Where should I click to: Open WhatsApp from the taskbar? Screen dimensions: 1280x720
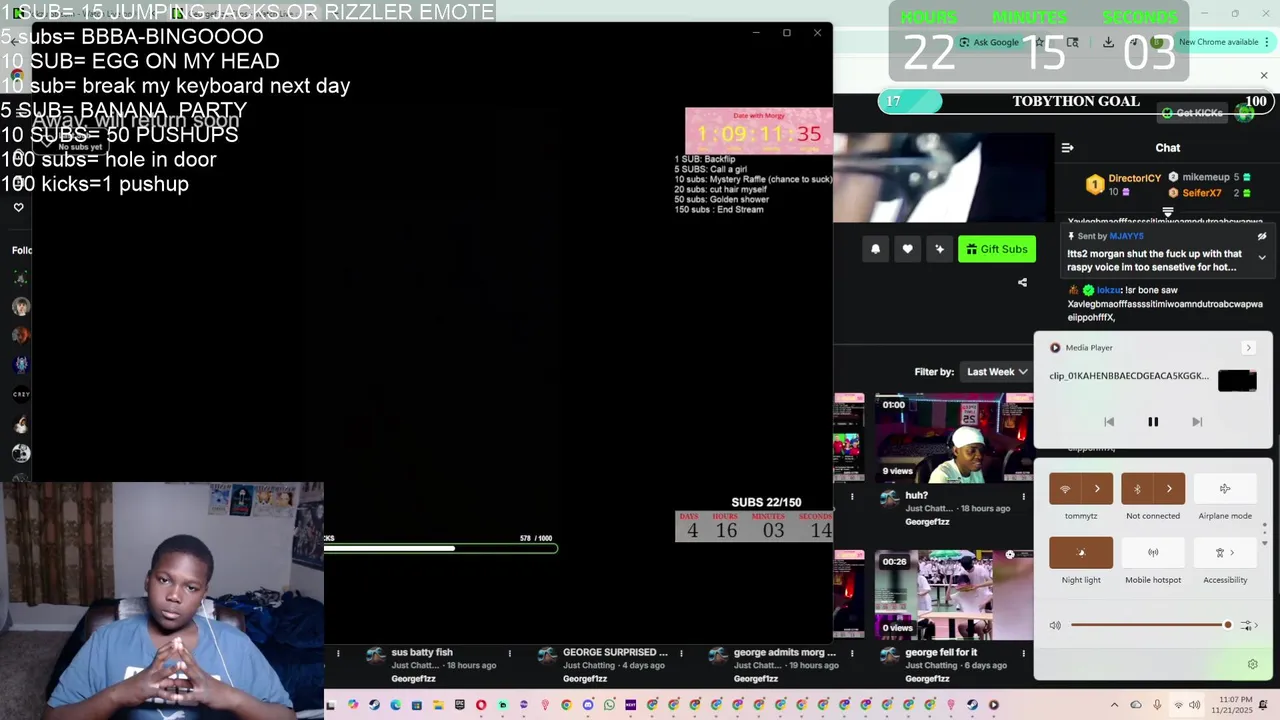(x=609, y=705)
